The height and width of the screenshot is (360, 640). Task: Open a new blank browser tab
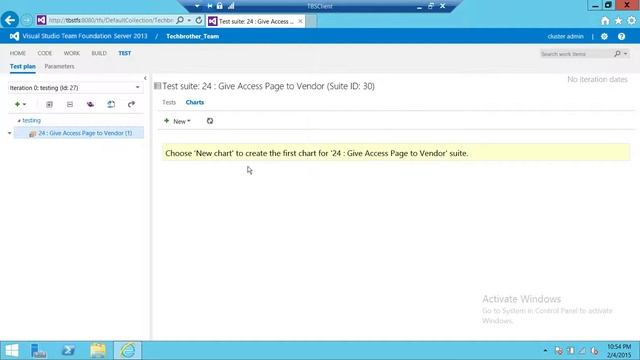pyautogui.click(x=311, y=21)
